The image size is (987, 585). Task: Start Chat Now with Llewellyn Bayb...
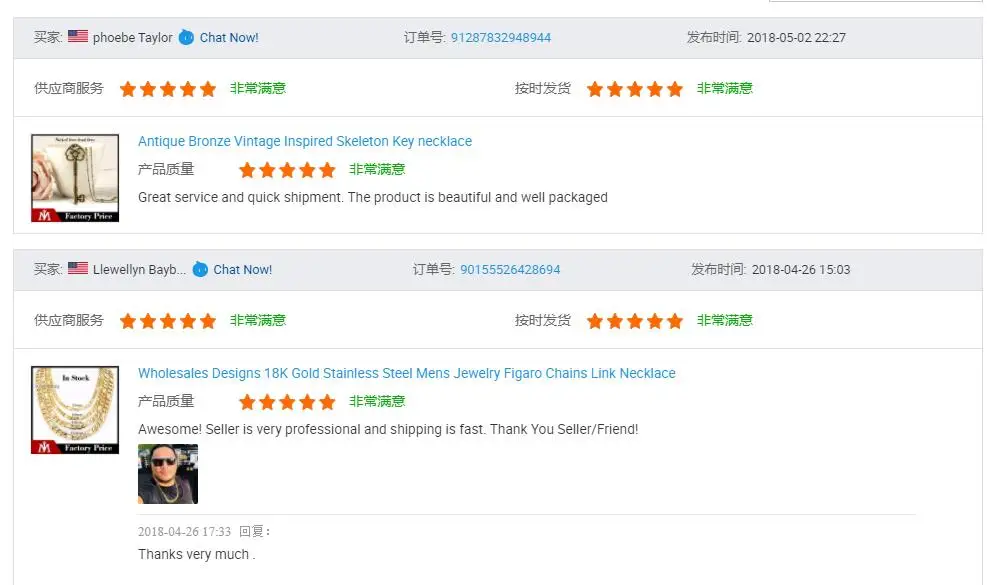coord(243,270)
